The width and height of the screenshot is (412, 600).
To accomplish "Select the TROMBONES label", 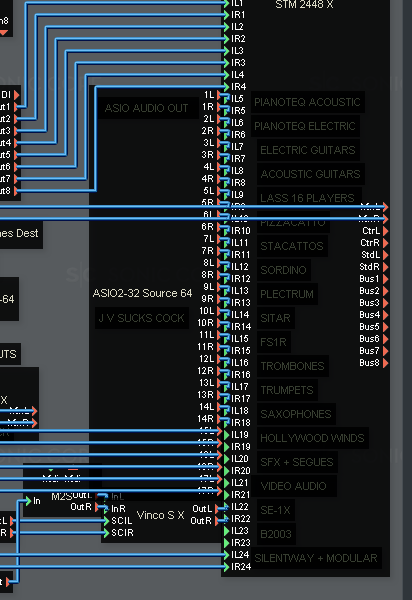I will pos(292,366).
